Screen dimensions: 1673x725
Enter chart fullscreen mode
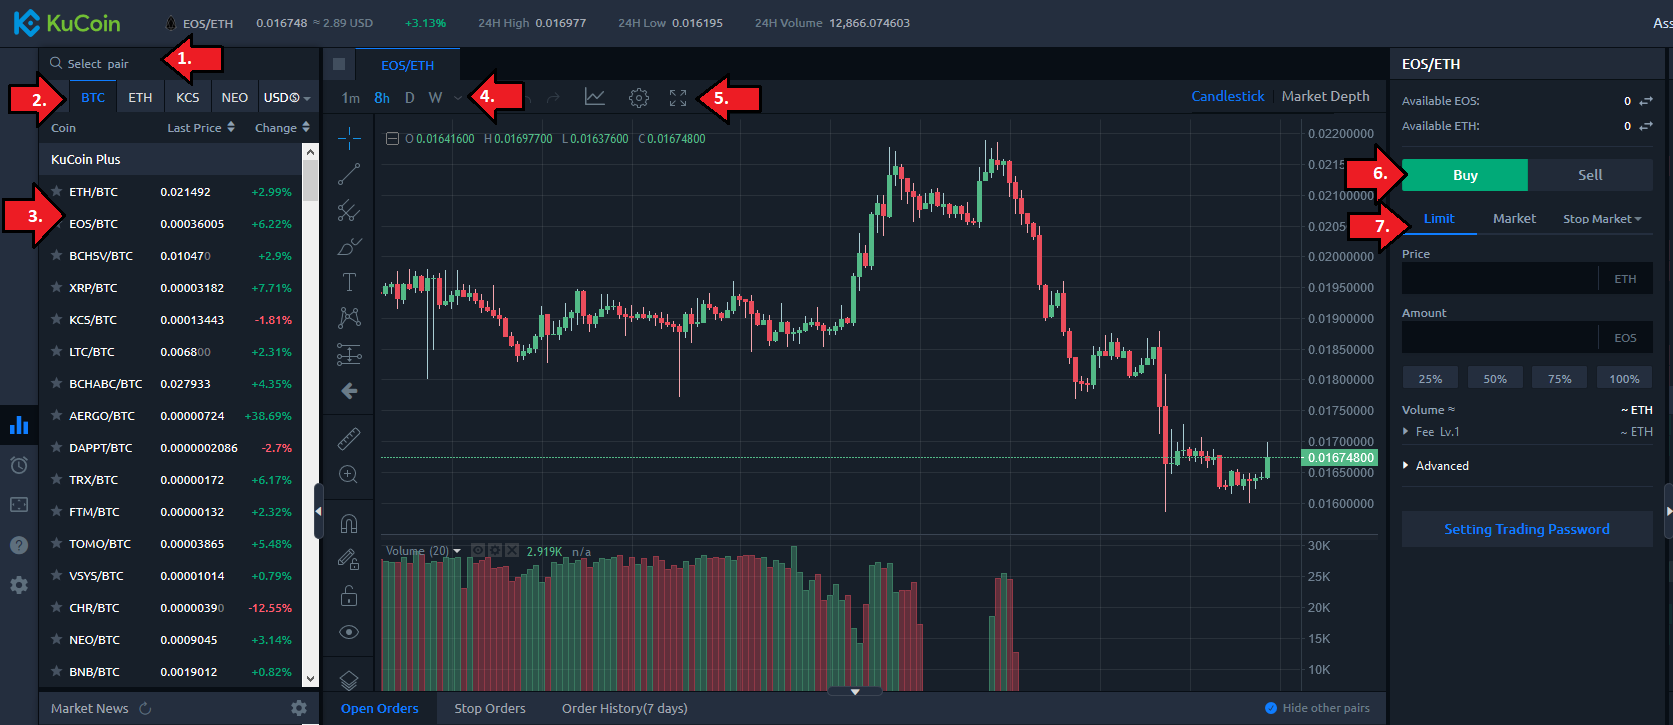tap(678, 97)
